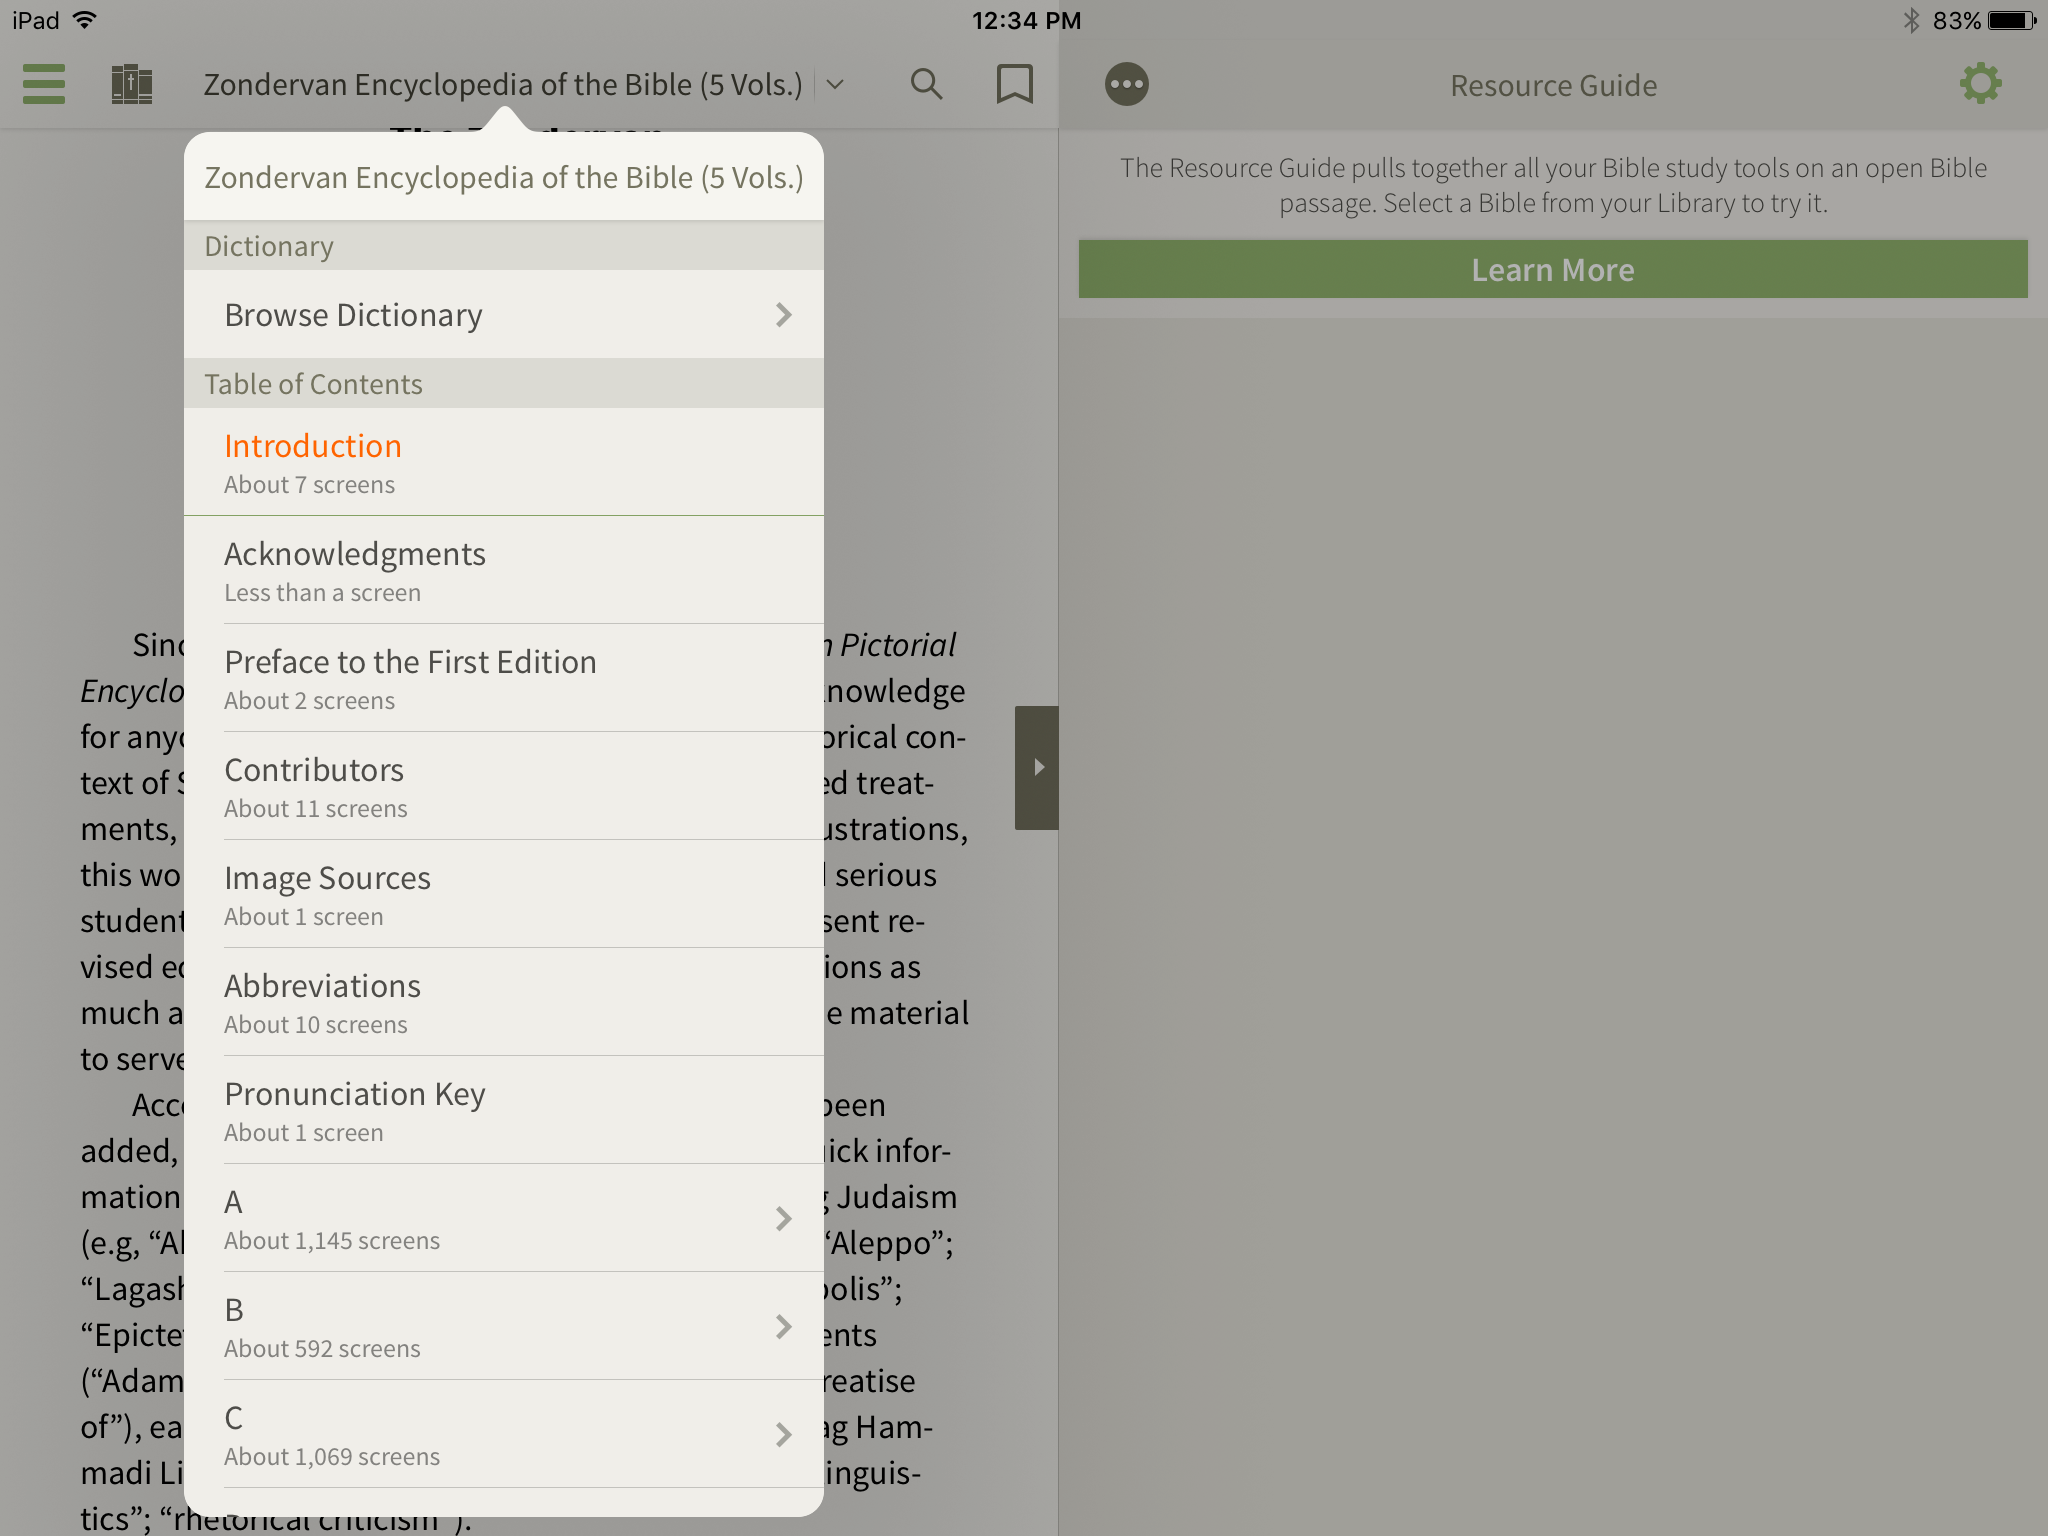Click the Zondervan Encyclopedia title in toolbar
The width and height of the screenshot is (2048, 1536).
[x=503, y=85]
